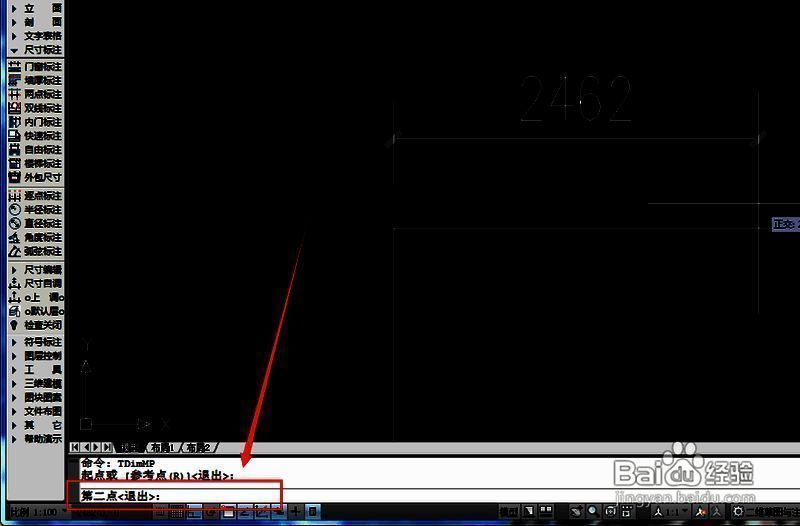The image size is (800, 526).
Task: Select the 外包尺寸 tool
Action: [x=35, y=177]
